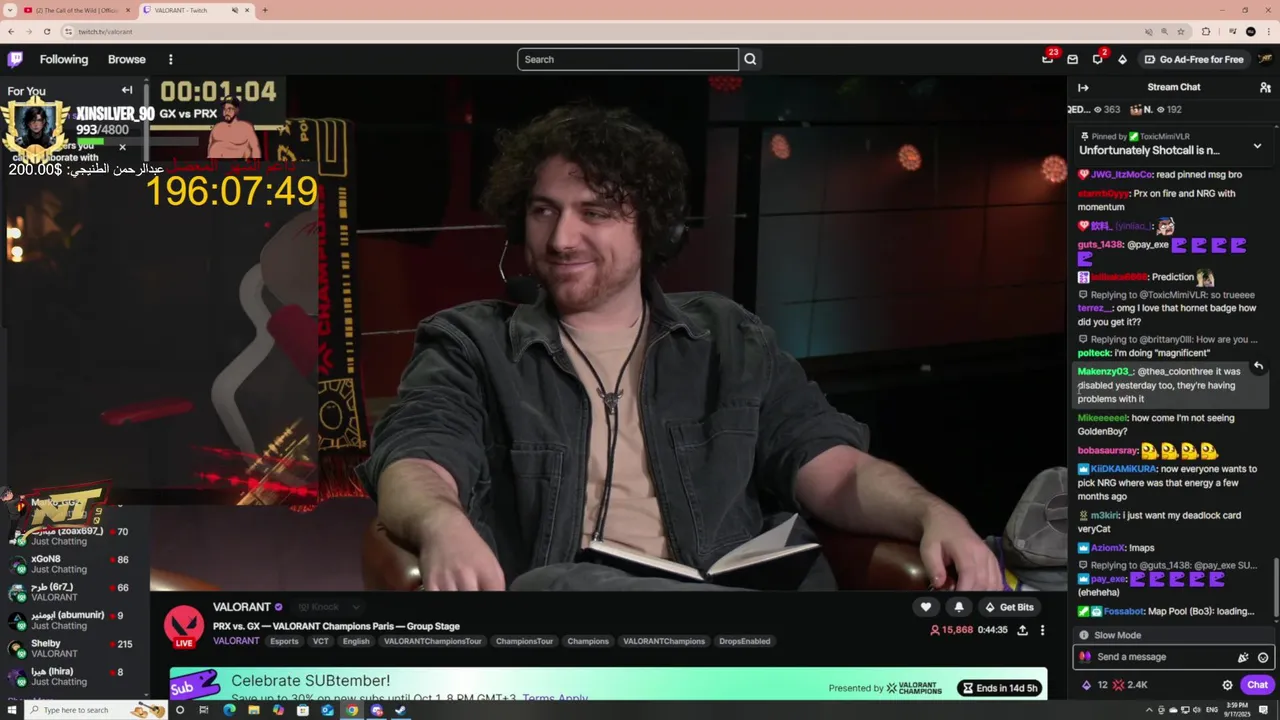1280x720 pixels.
Task: Click the share icon next to stream uptime
Action: pos(1022,630)
